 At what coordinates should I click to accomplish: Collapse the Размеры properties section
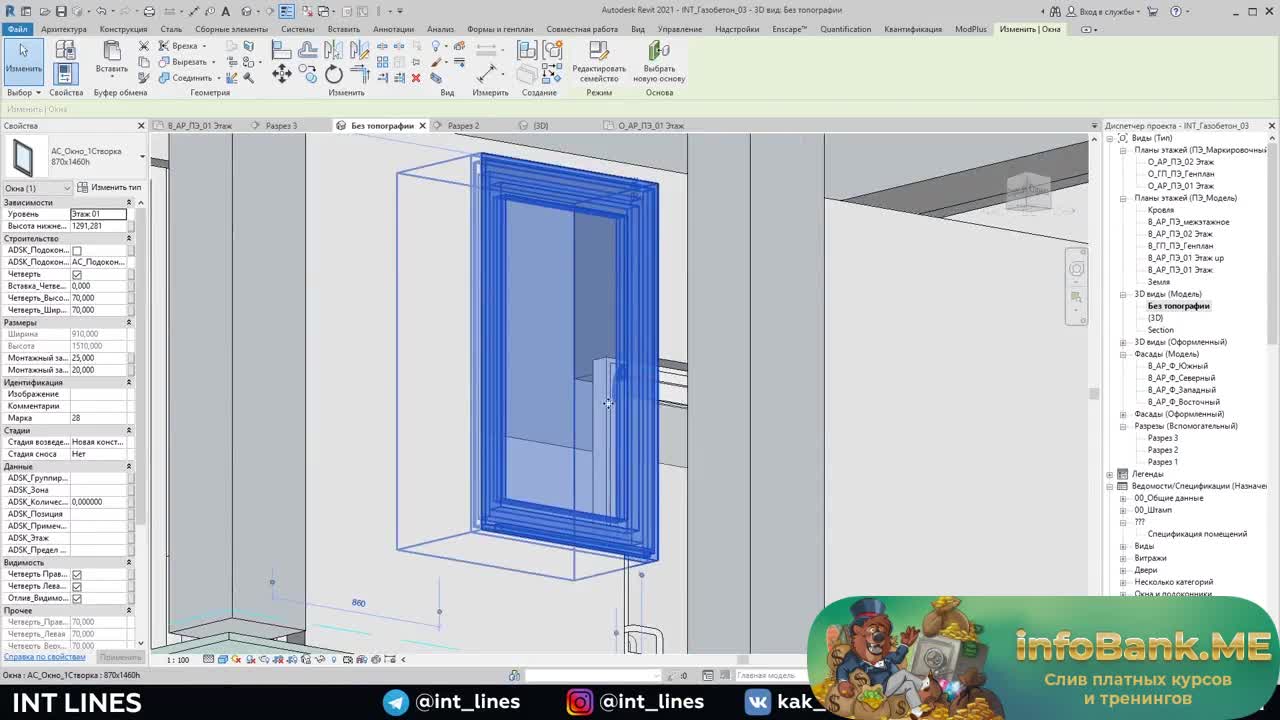click(x=128, y=322)
